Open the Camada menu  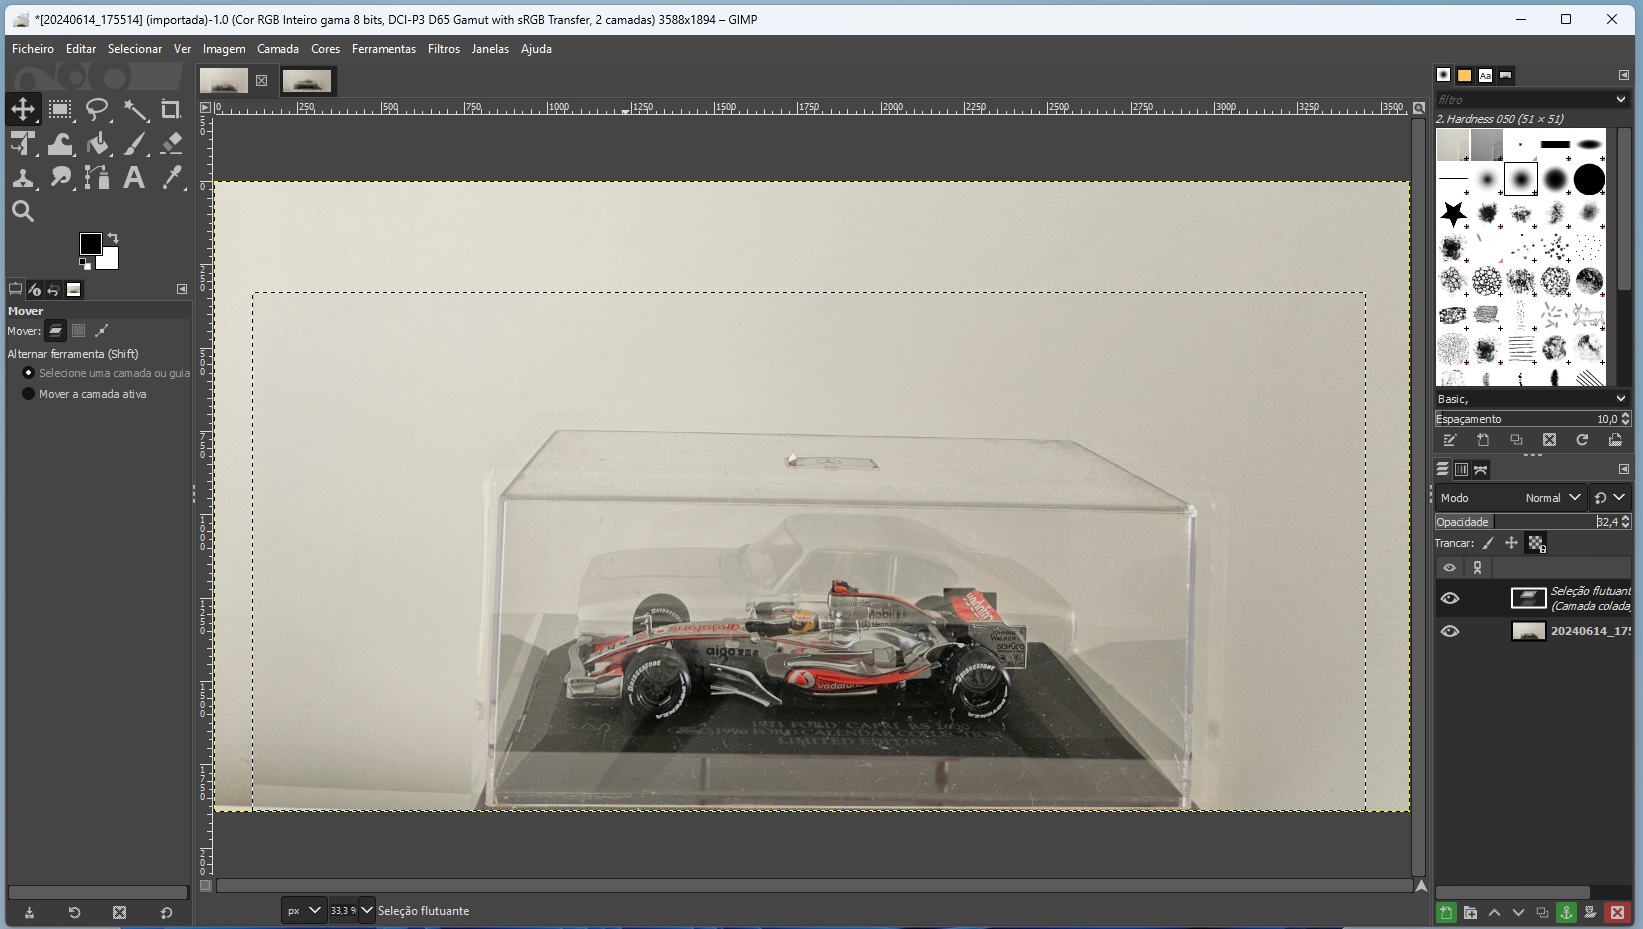pyautogui.click(x=277, y=48)
